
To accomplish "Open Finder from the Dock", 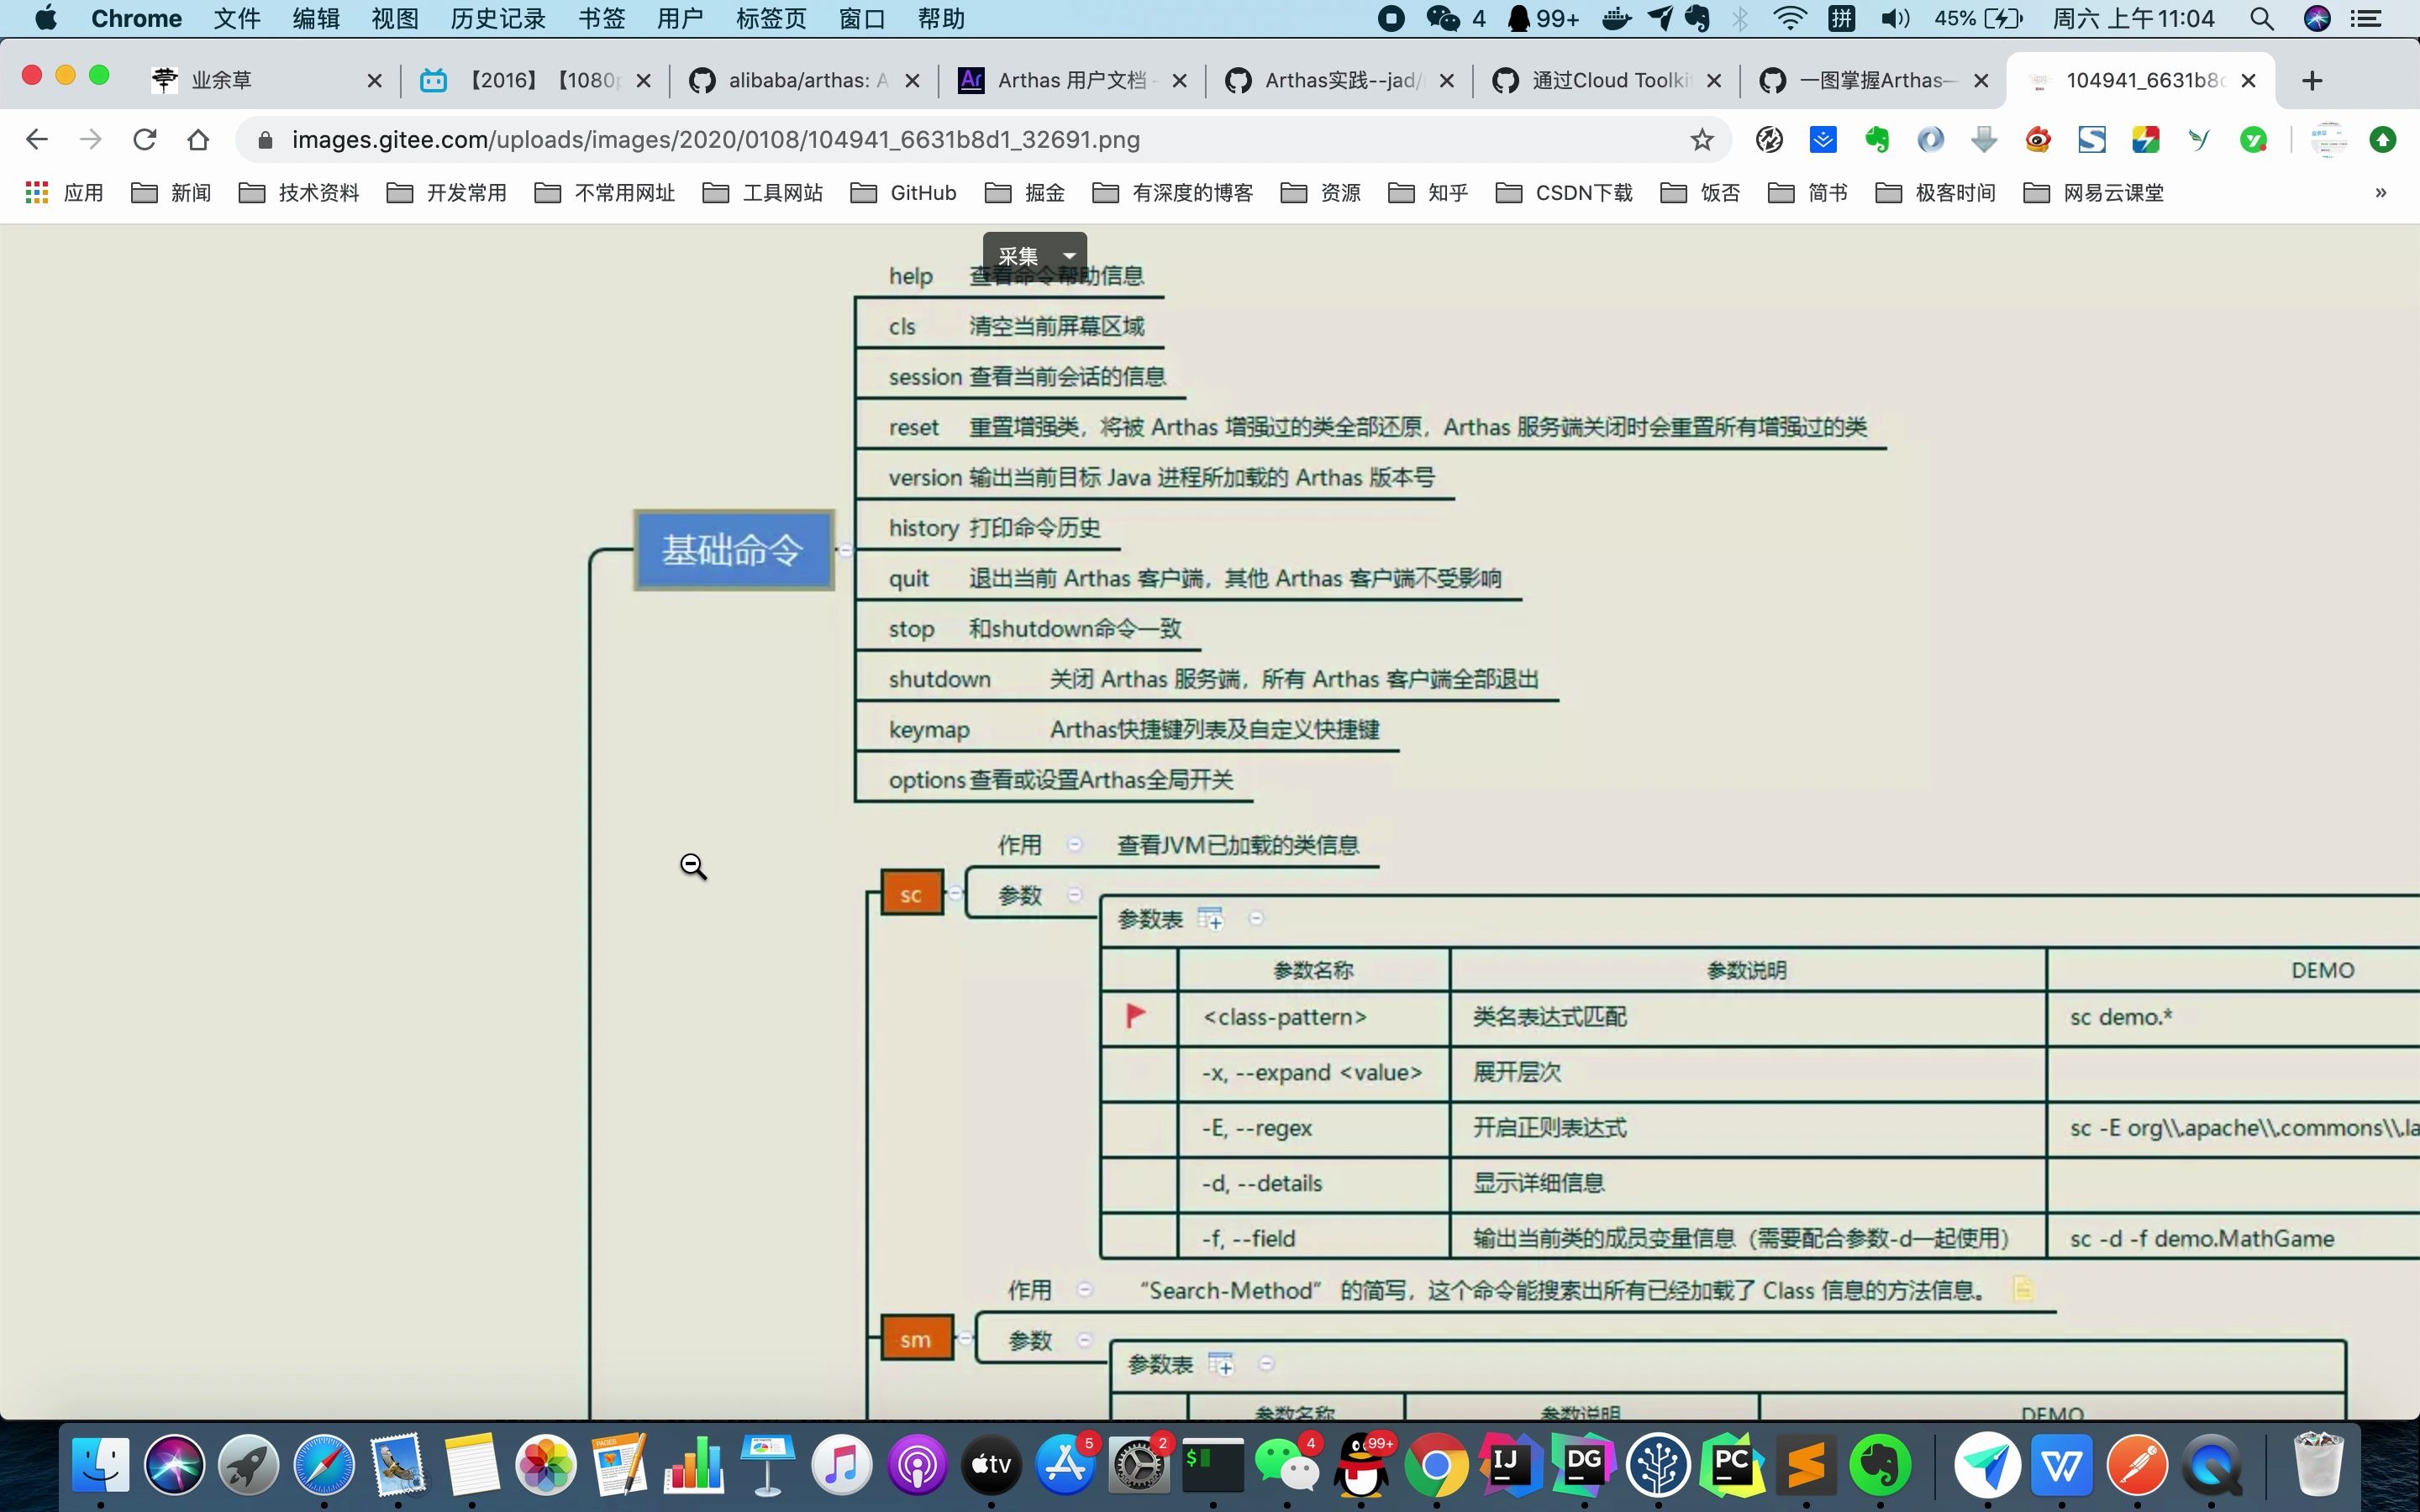I will pyautogui.click(x=101, y=1466).
